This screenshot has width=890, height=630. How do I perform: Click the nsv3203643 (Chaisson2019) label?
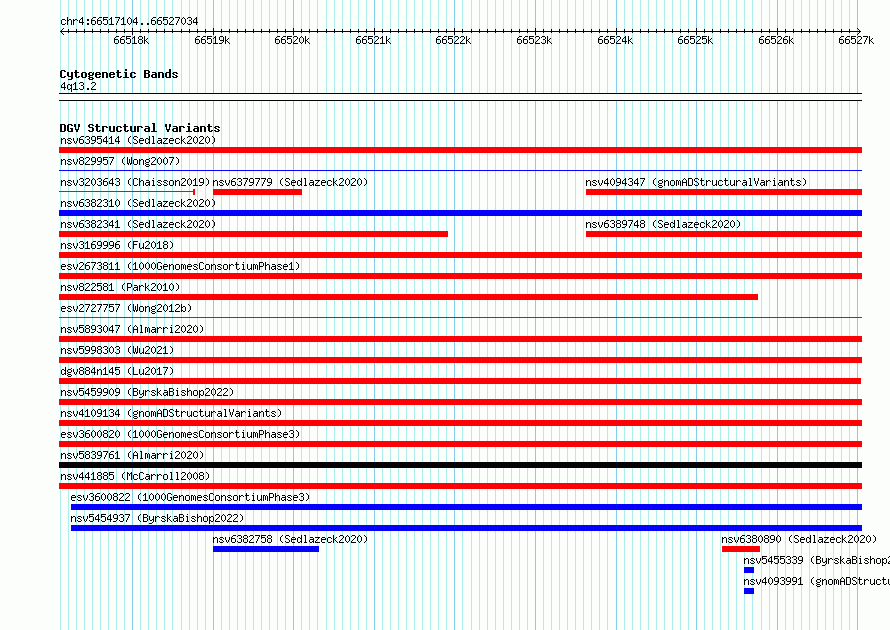pyautogui.click(x=135, y=182)
